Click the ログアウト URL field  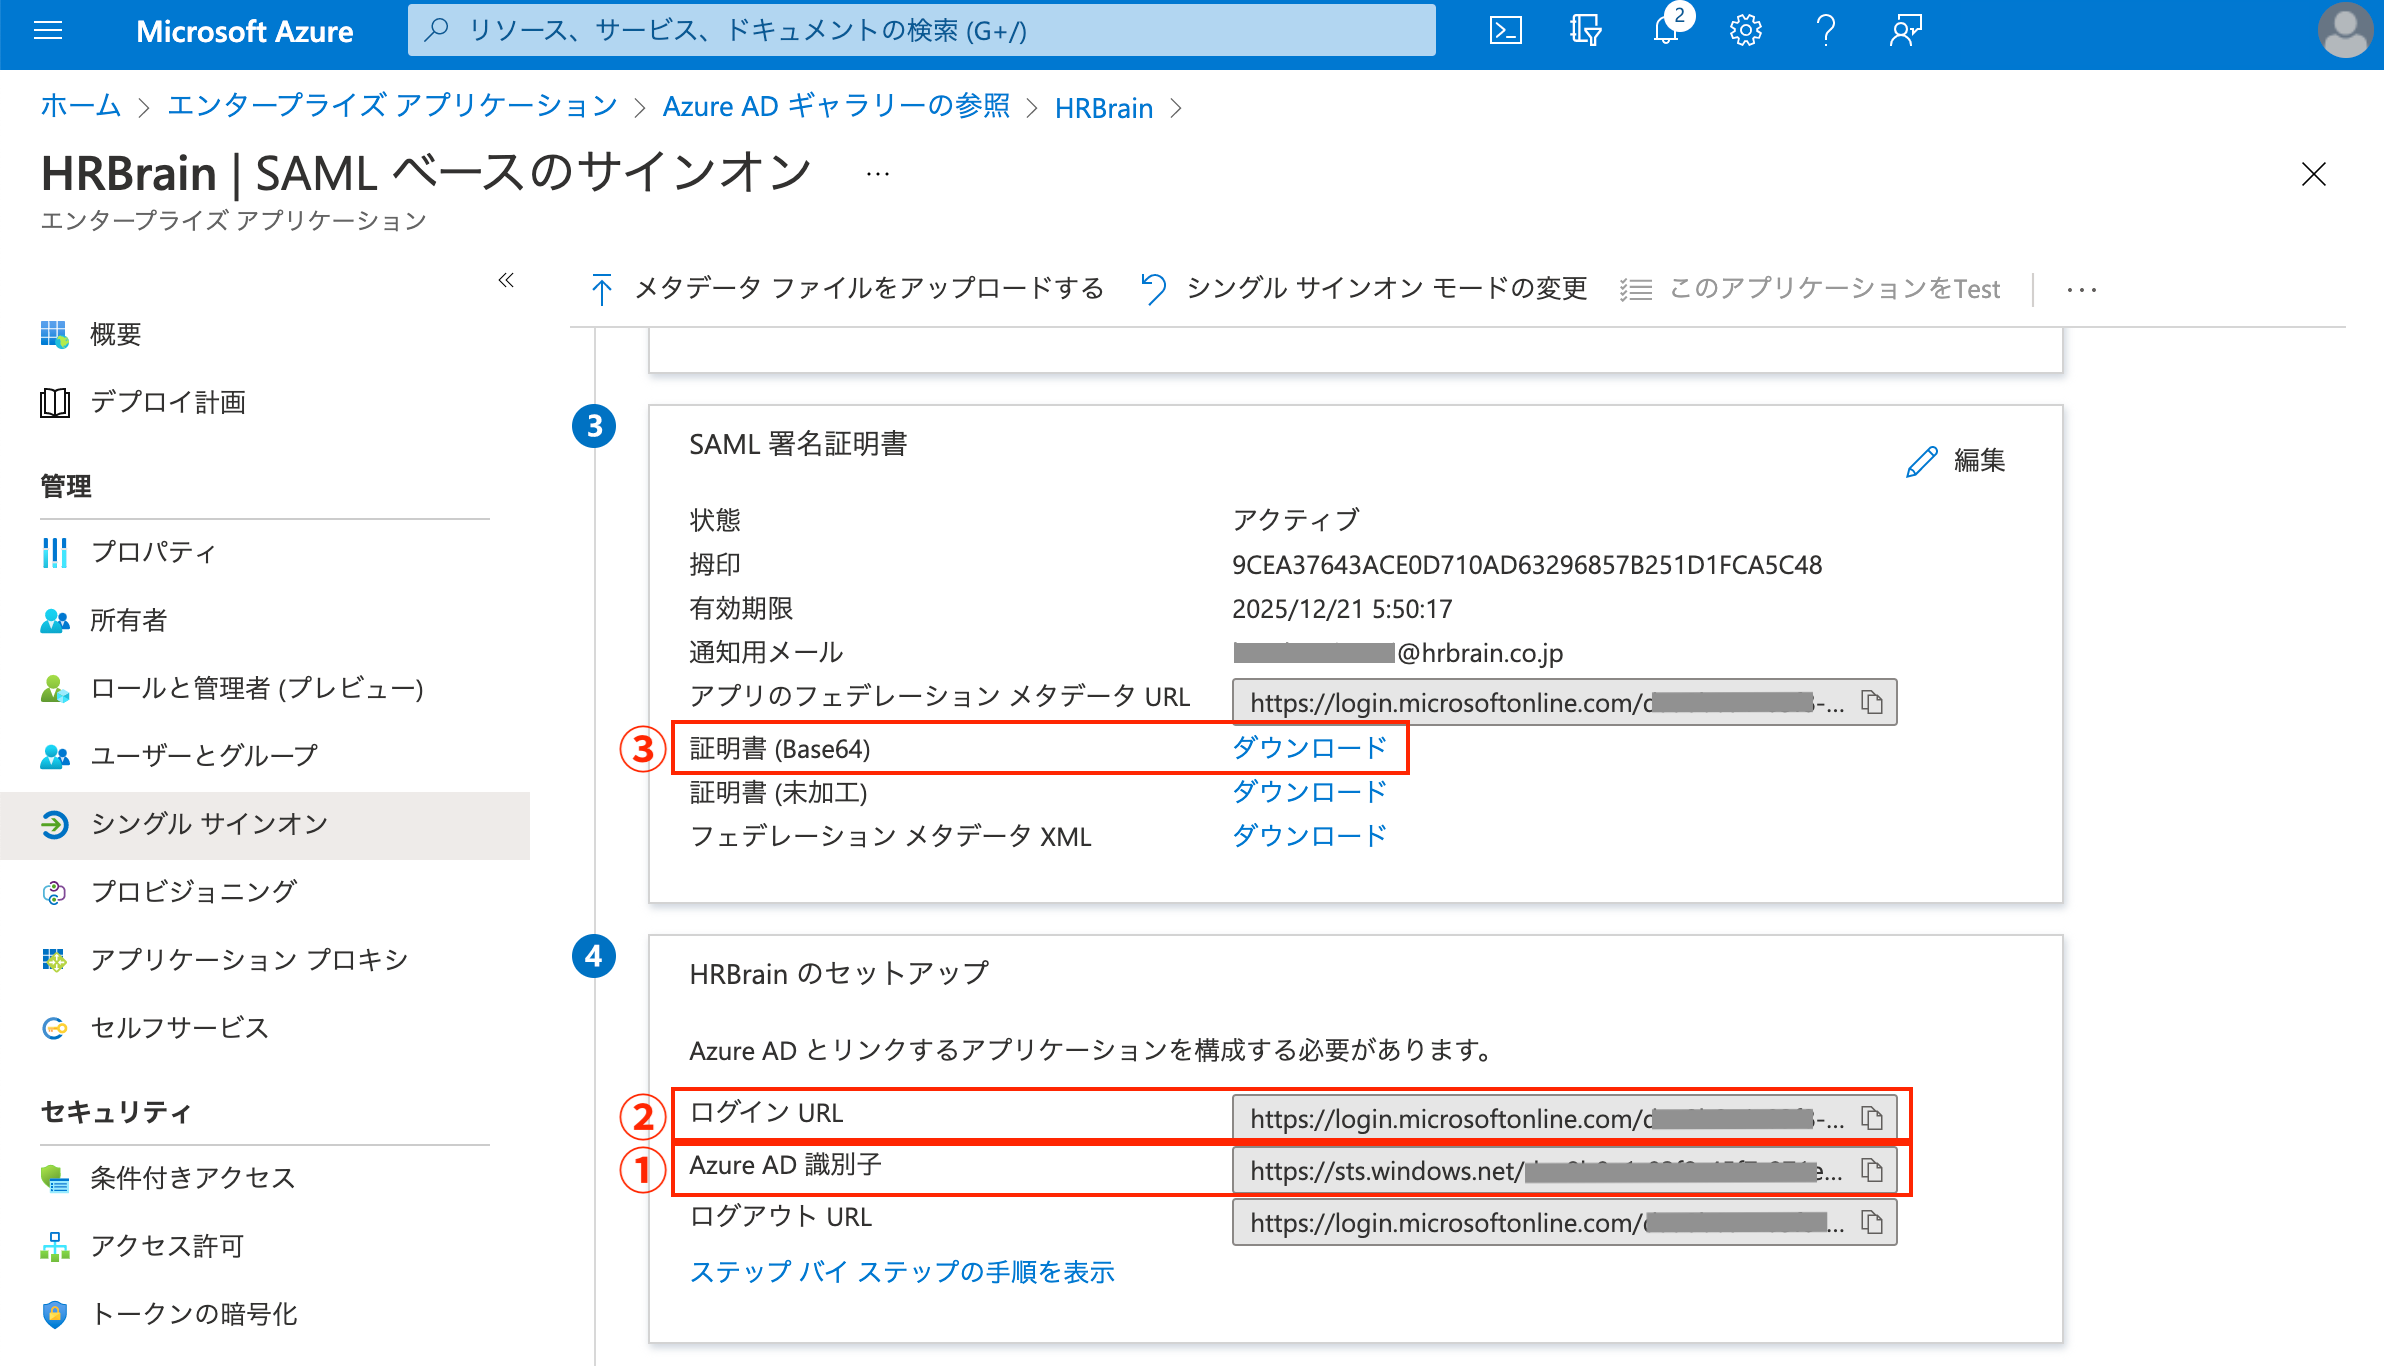tap(1565, 1222)
